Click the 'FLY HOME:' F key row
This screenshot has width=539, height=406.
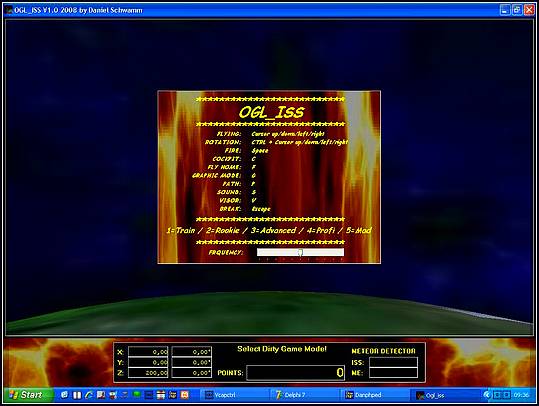tap(232, 167)
